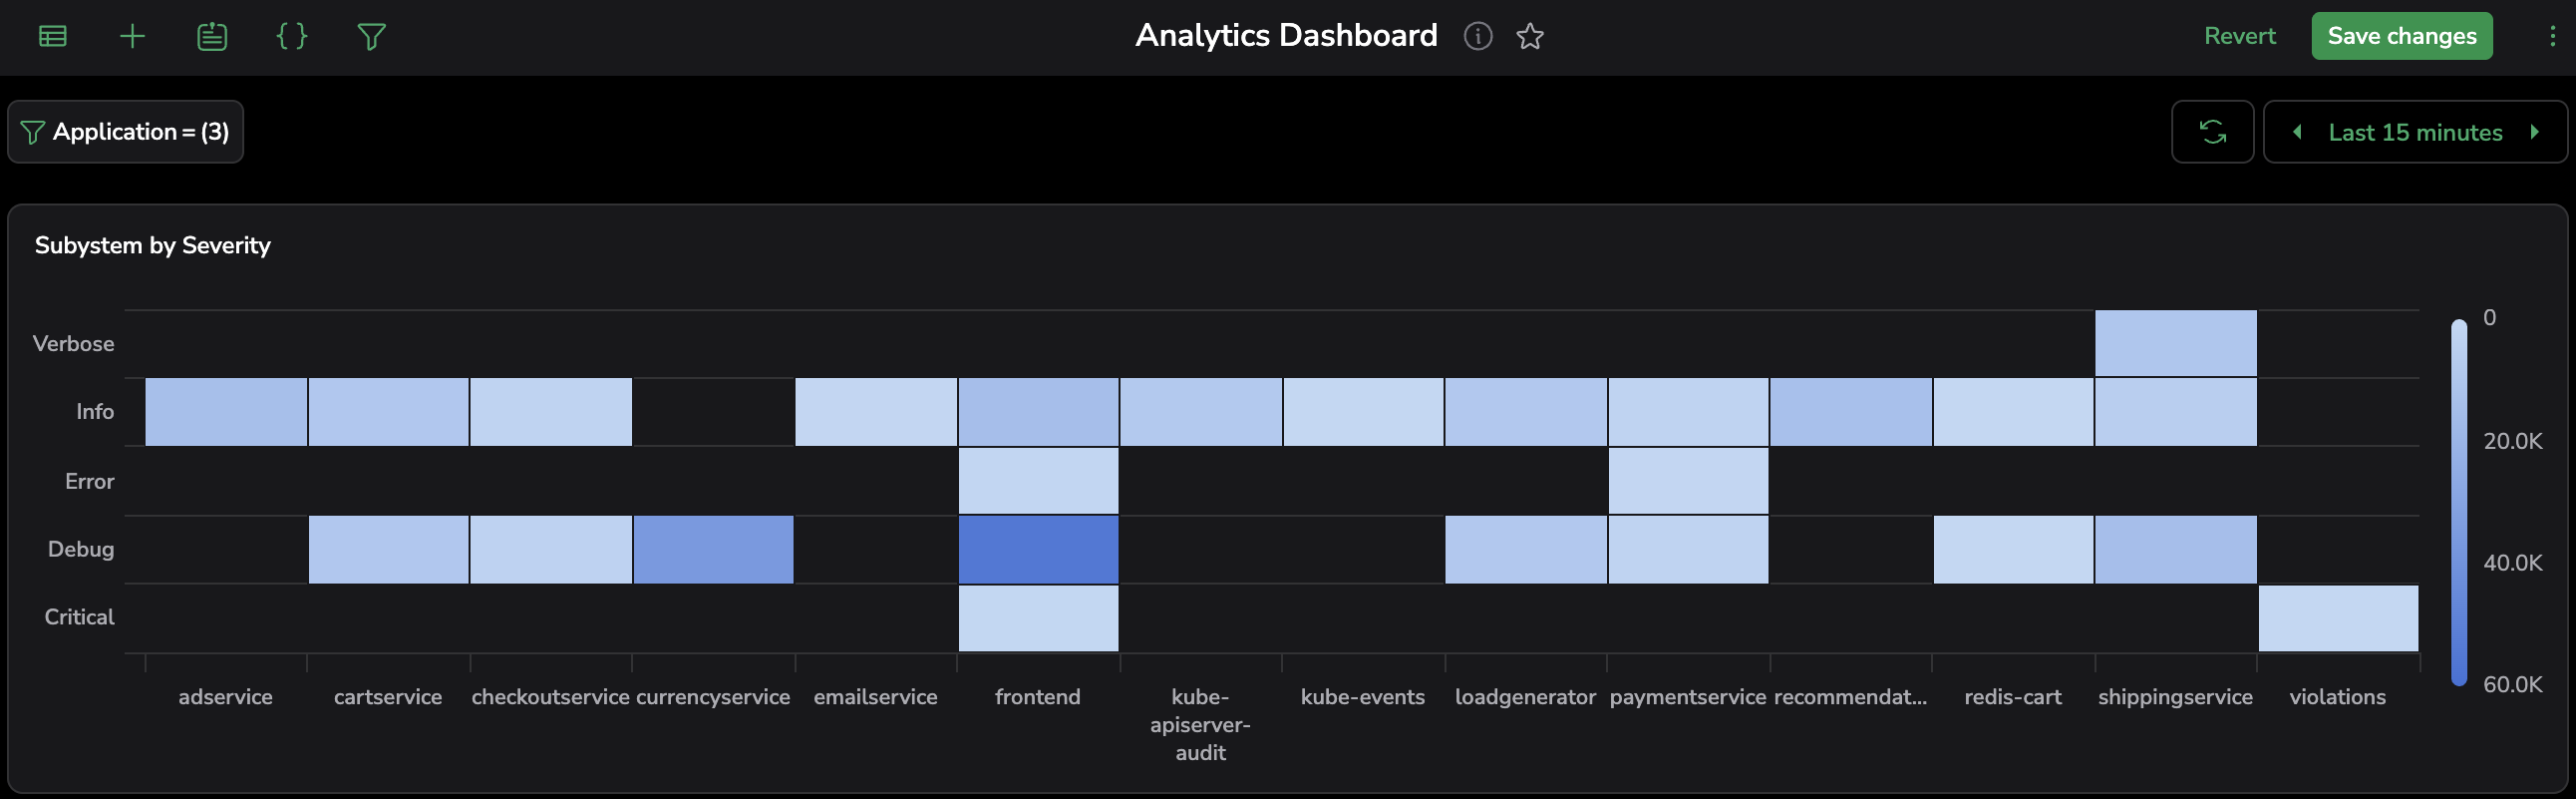Viewport: 2576px width, 799px height.
Task: Click the violations Critical heatmap cell
Action: coord(2337,618)
